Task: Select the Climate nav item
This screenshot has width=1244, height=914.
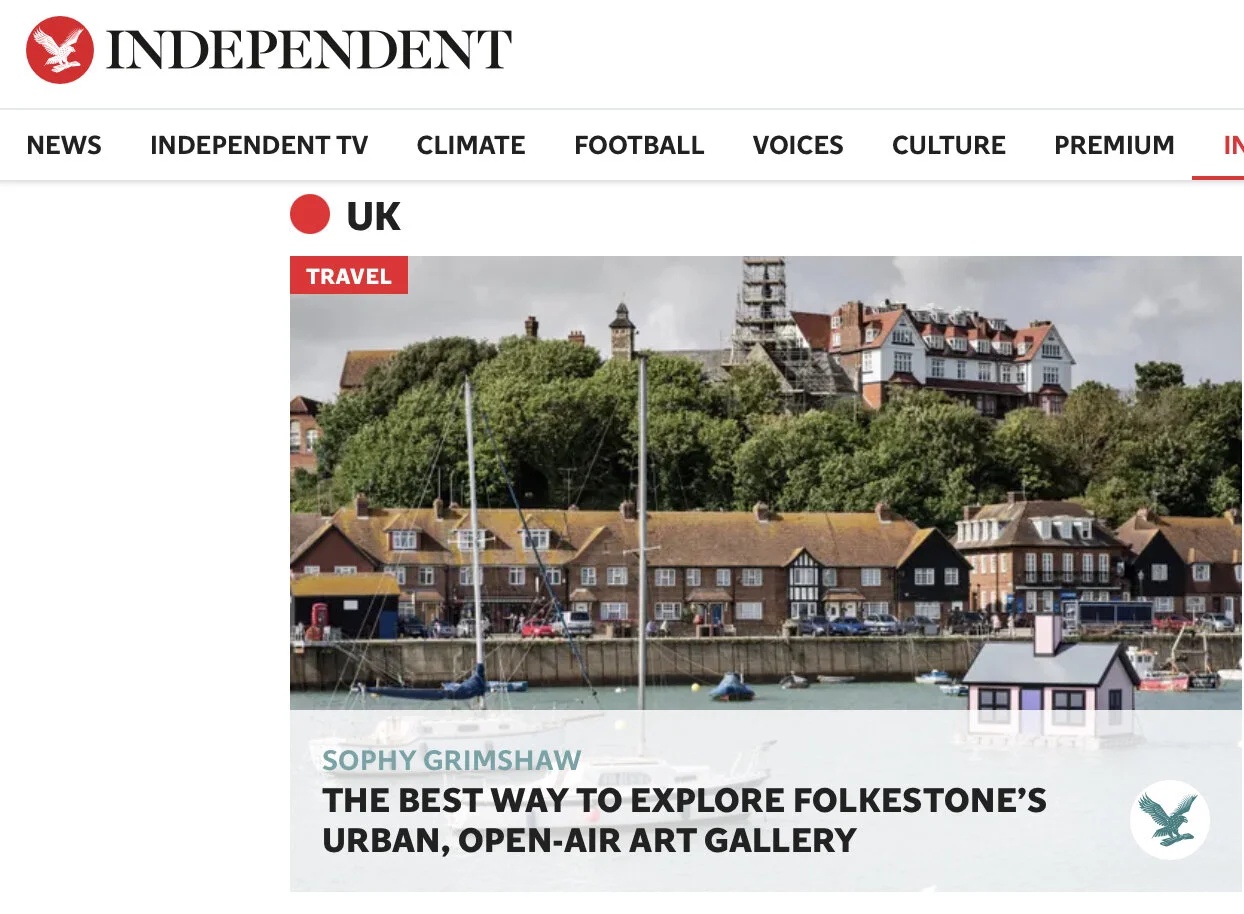Action: click(x=471, y=146)
